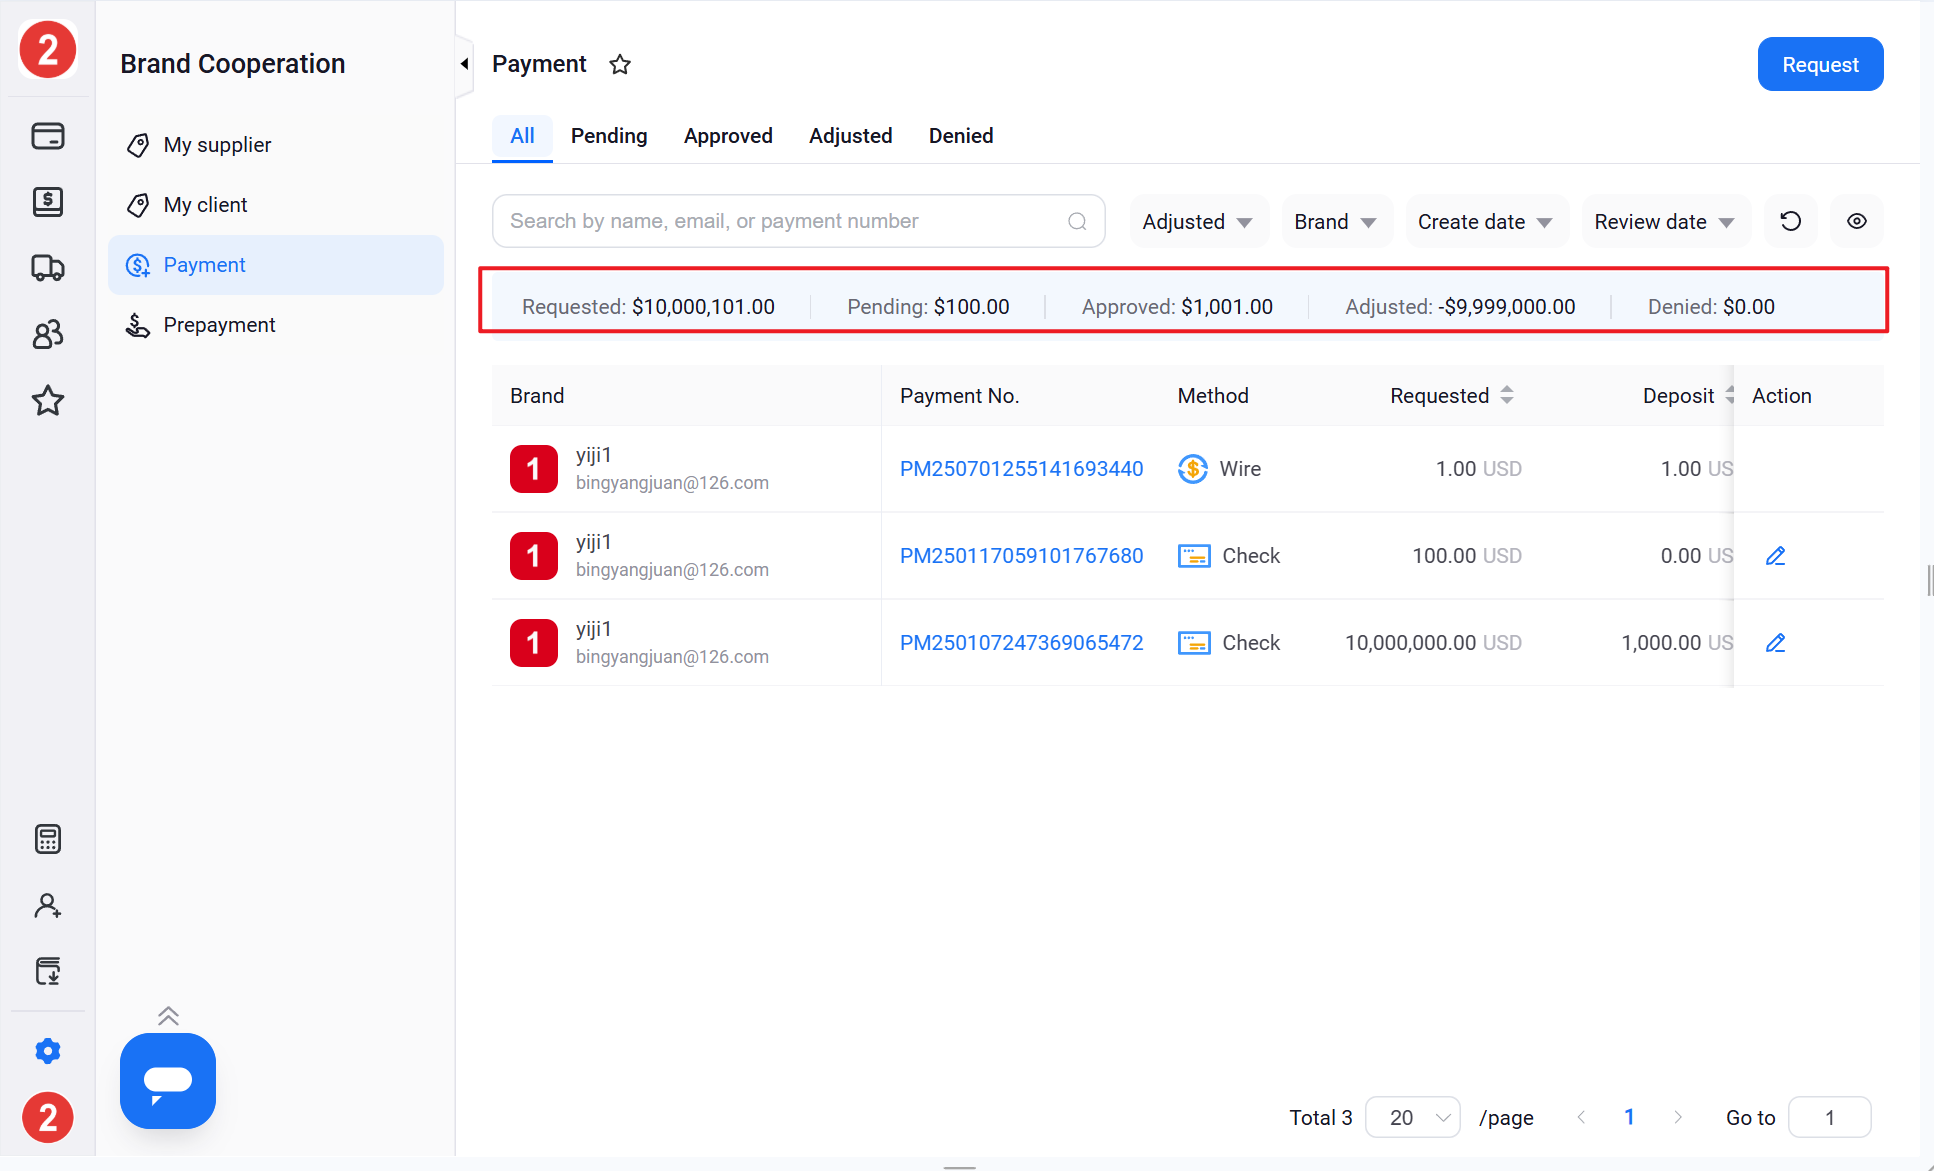The width and height of the screenshot is (1934, 1171).
Task: Click the Requested: $10,000,101.00 summary
Action: pyautogui.click(x=648, y=307)
